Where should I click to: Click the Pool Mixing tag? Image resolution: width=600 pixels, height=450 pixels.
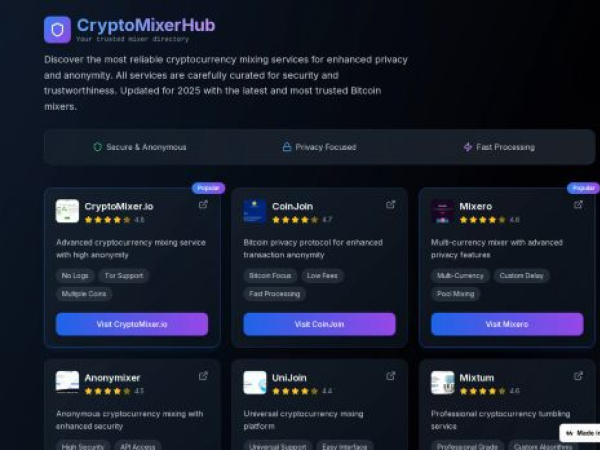tap(455, 294)
